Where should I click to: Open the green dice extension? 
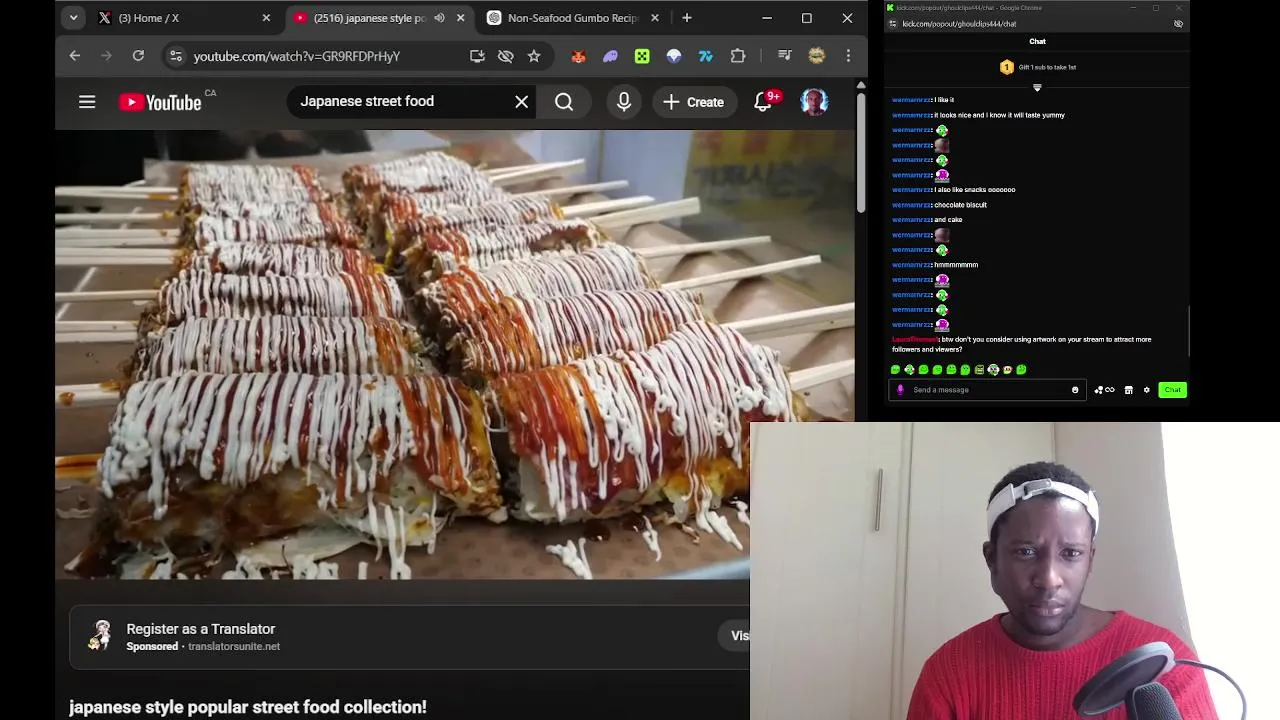(642, 56)
